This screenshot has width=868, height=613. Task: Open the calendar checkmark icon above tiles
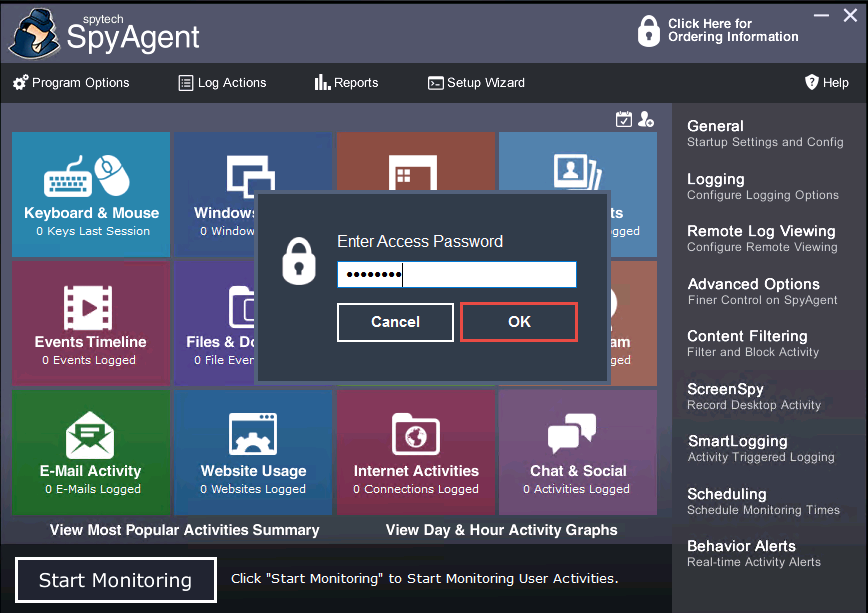(624, 119)
